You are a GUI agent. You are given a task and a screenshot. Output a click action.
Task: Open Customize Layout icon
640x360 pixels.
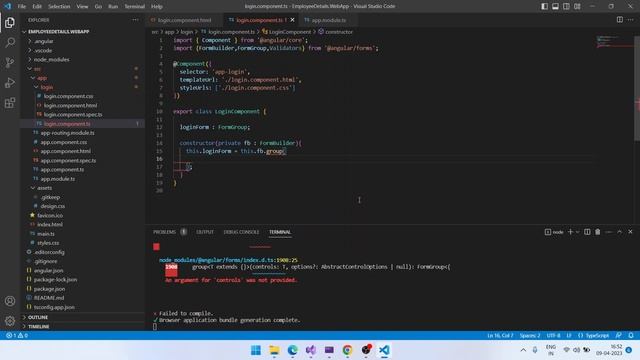tap(577, 6)
